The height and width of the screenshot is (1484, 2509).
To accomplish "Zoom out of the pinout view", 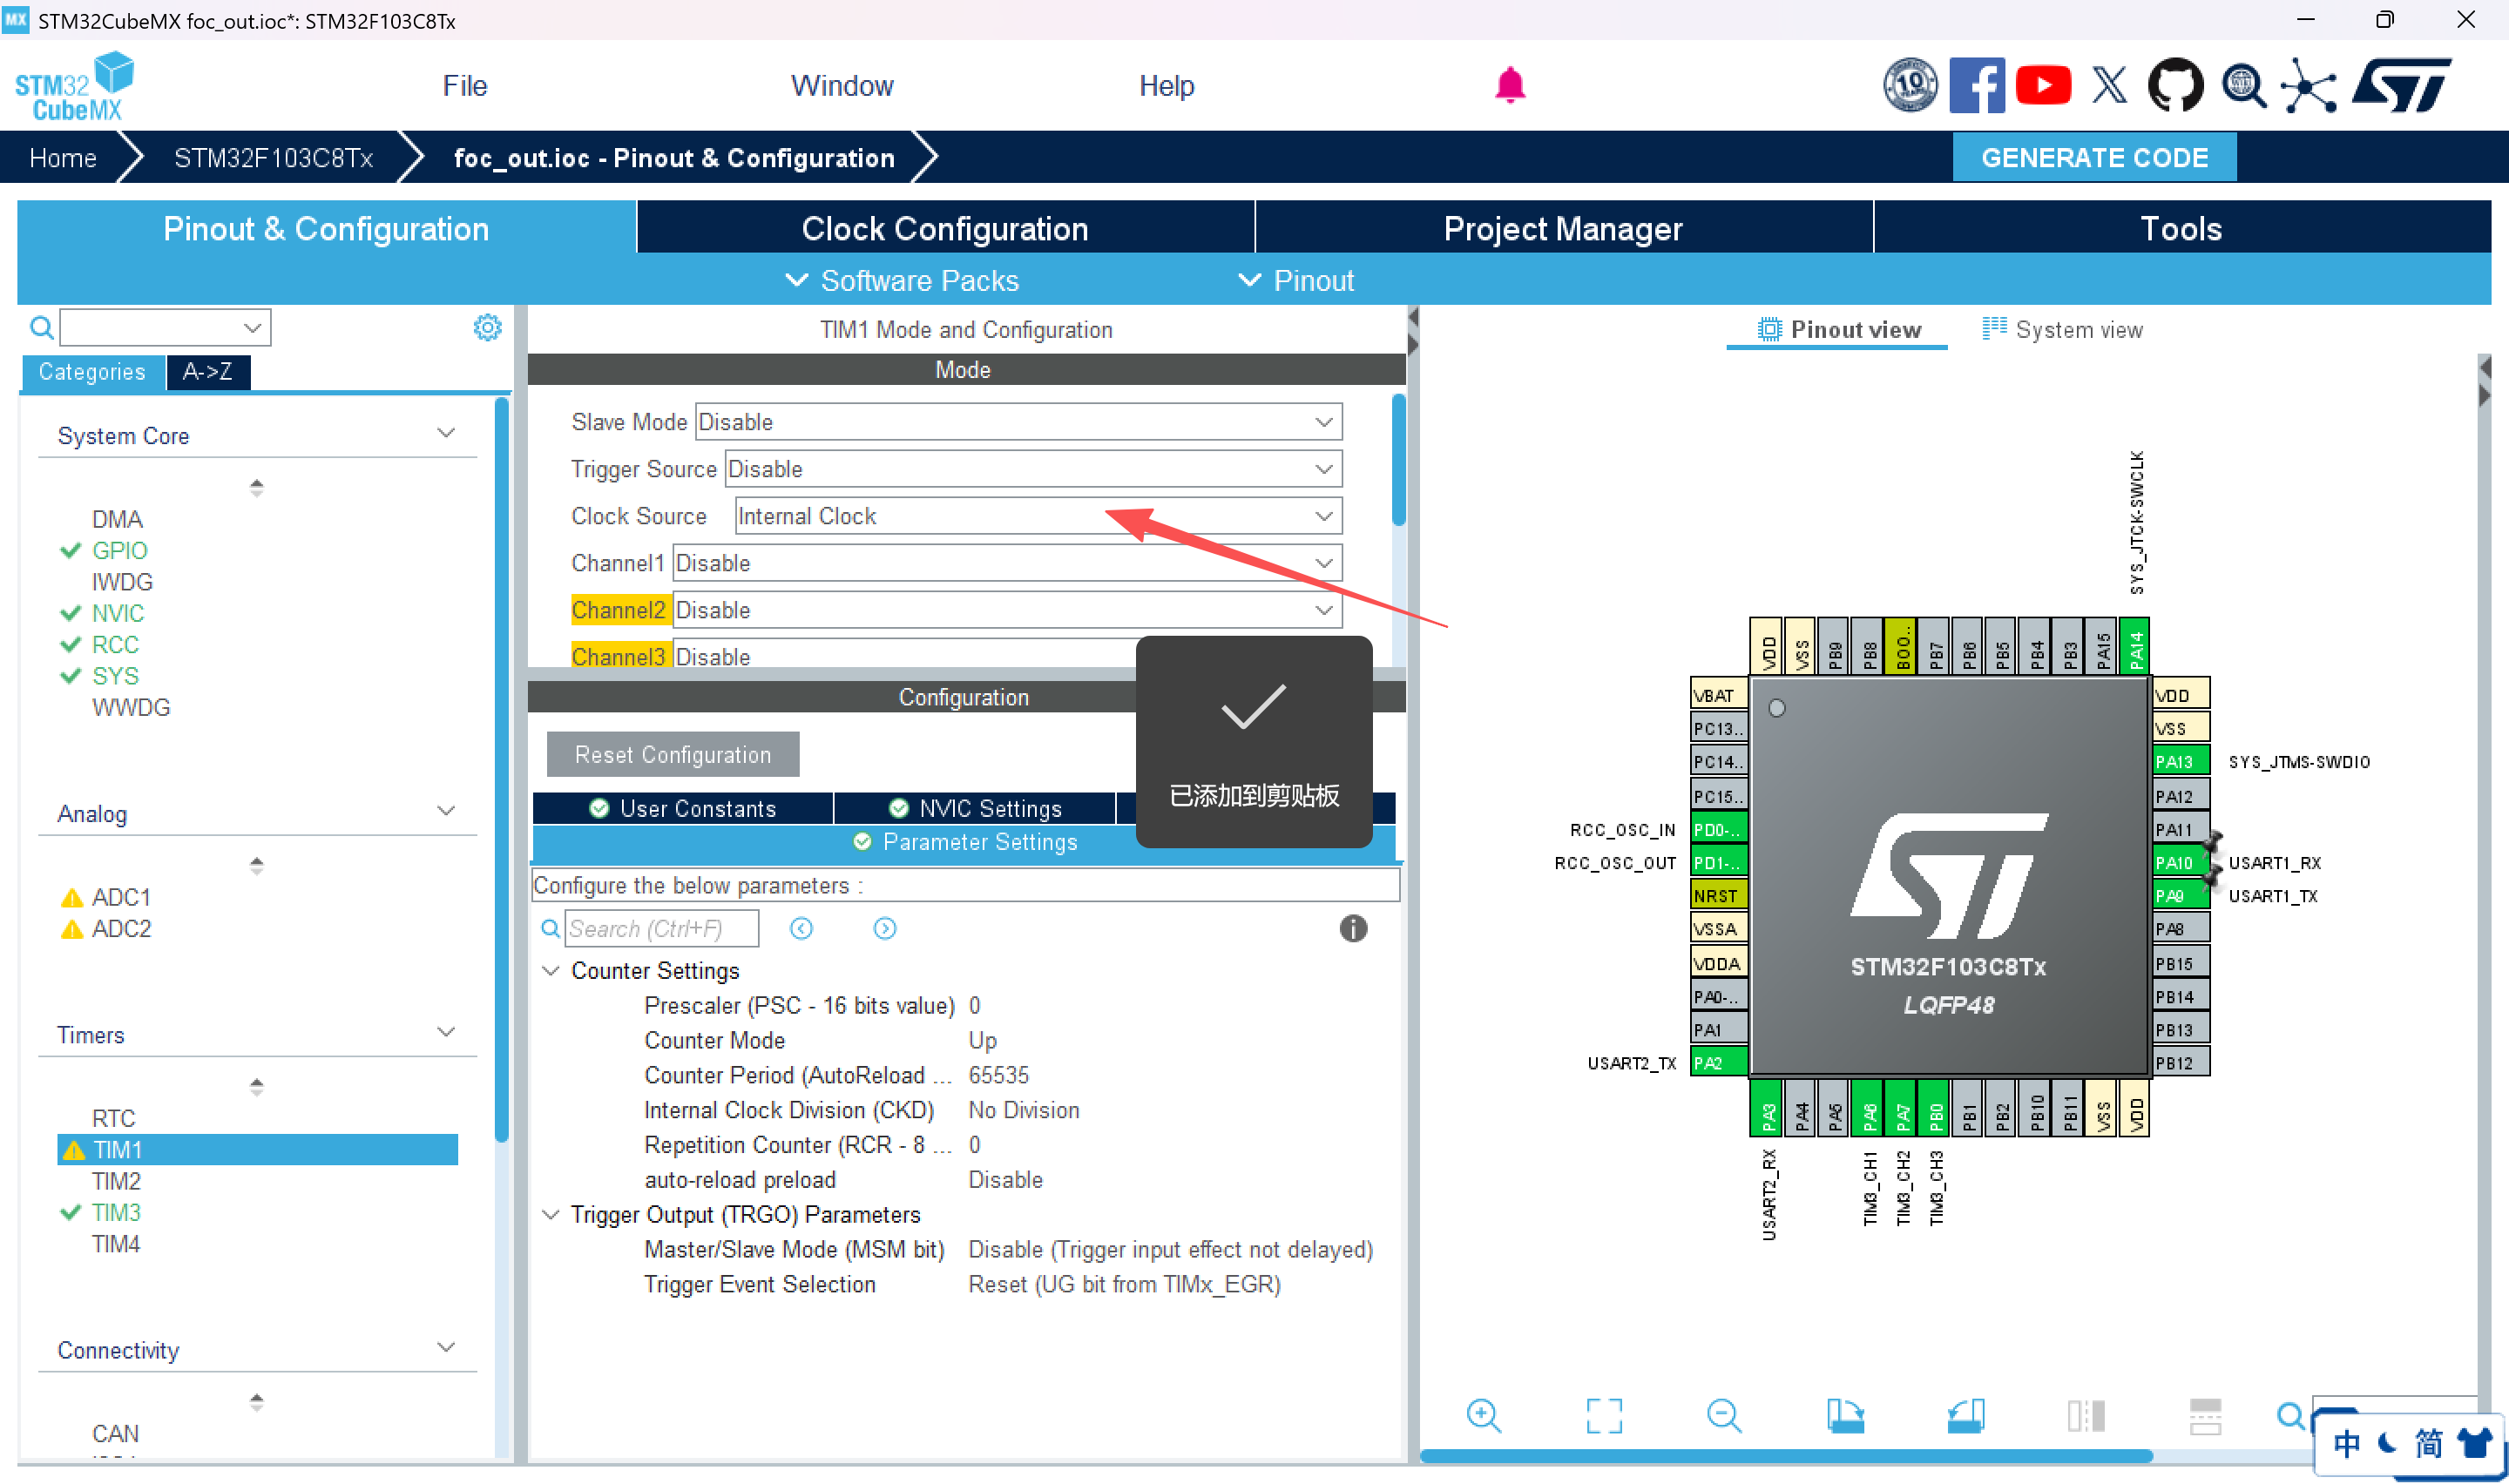I will (1723, 1415).
